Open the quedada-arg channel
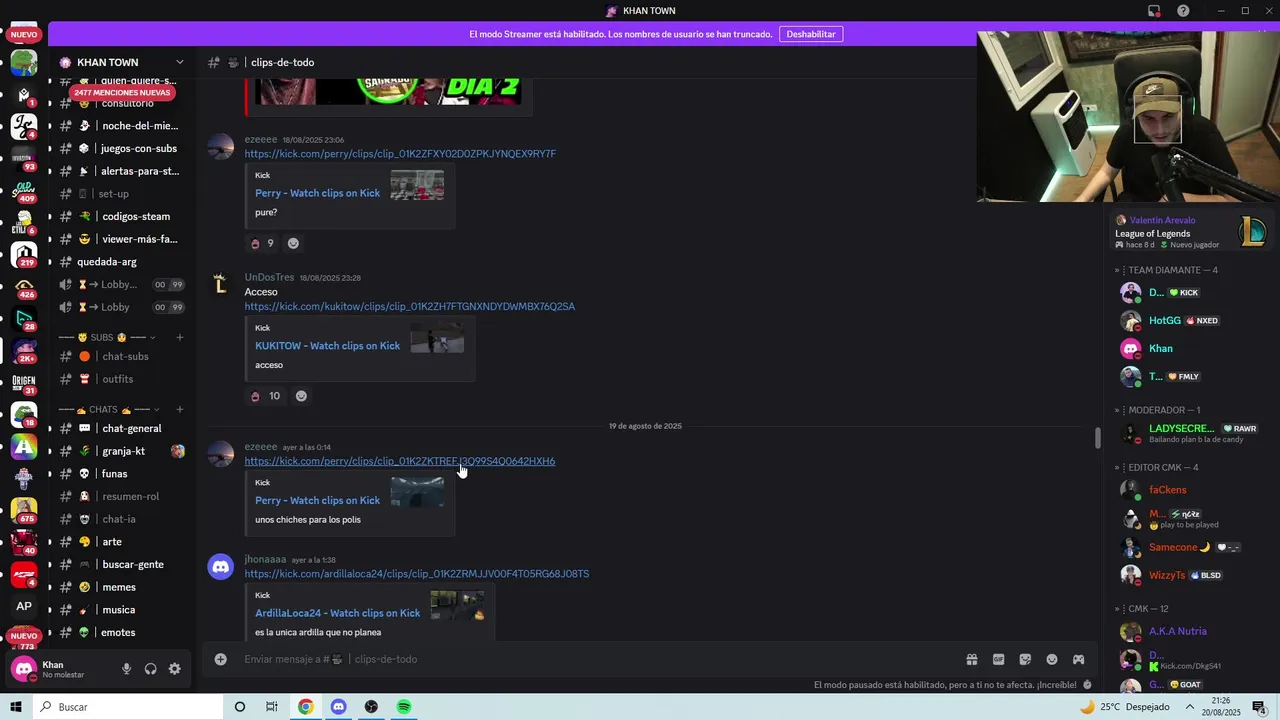This screenshot has width=1280, height=720. pyautogui.click(x=122, y=261)
